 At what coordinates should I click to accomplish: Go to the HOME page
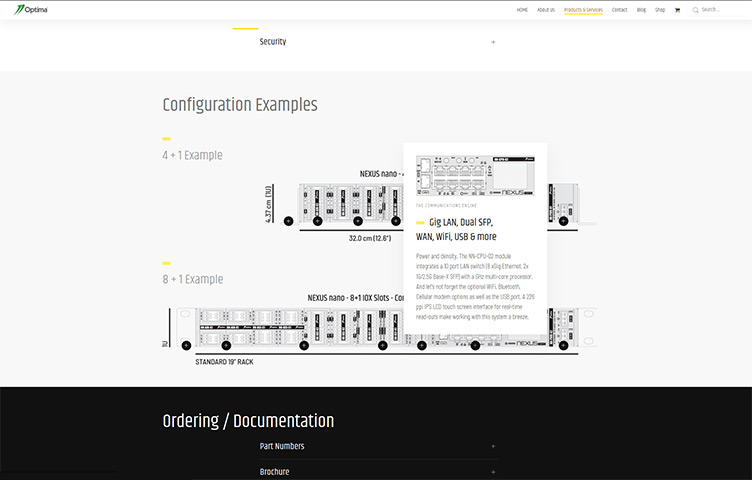522,10
